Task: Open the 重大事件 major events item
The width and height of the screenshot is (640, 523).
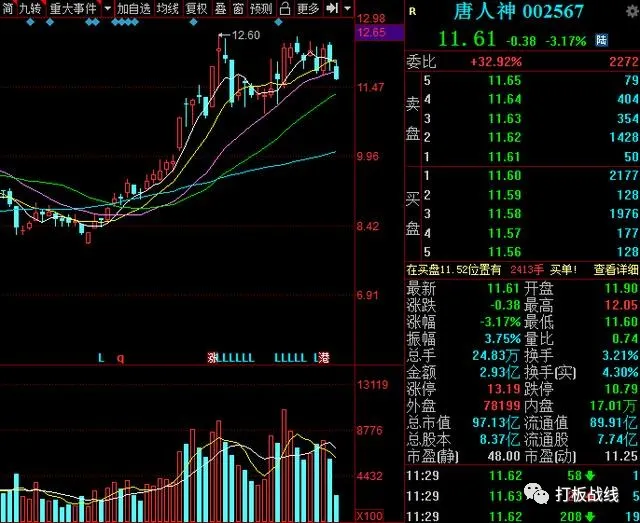Action: pyautogui.click(x=73, y=8)
